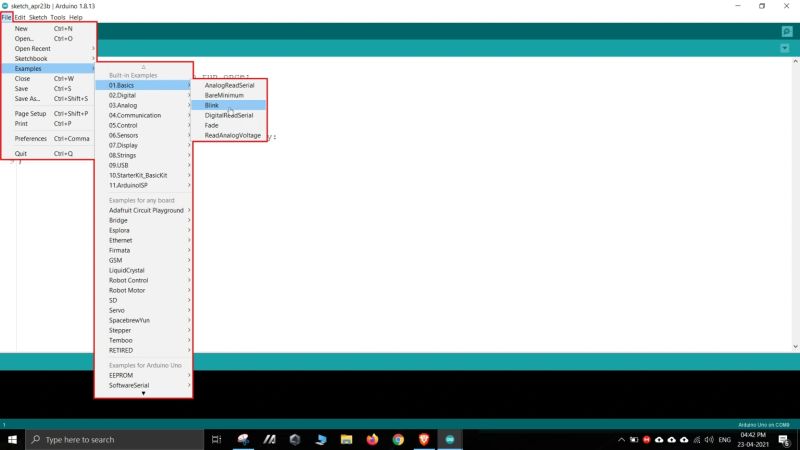The width and height of the screenshot is (800, 450).
Task: Choose Open... from the File menu
Action: point(48,39)
